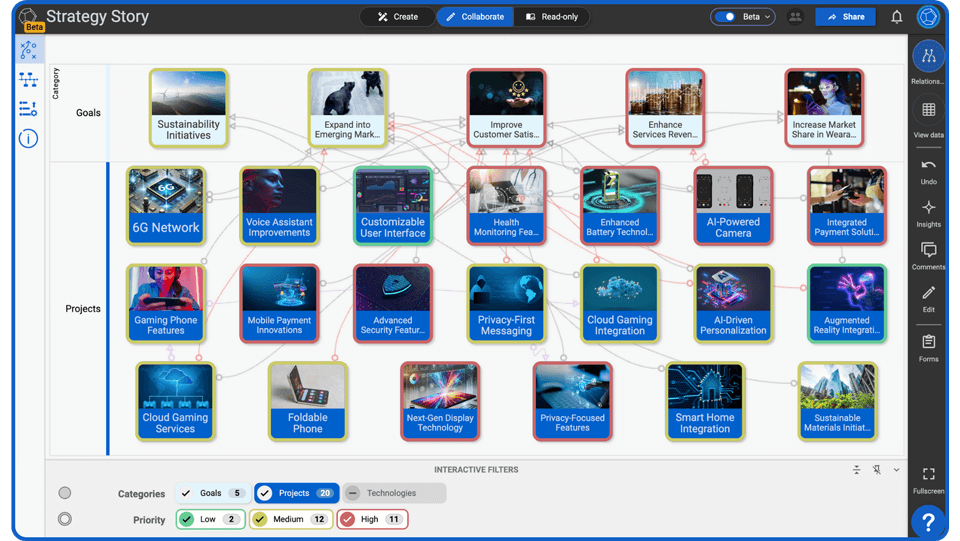960x541 pixels.
Task: Expand the Beta dropdown arrow
Action: [x=768, y=17]
